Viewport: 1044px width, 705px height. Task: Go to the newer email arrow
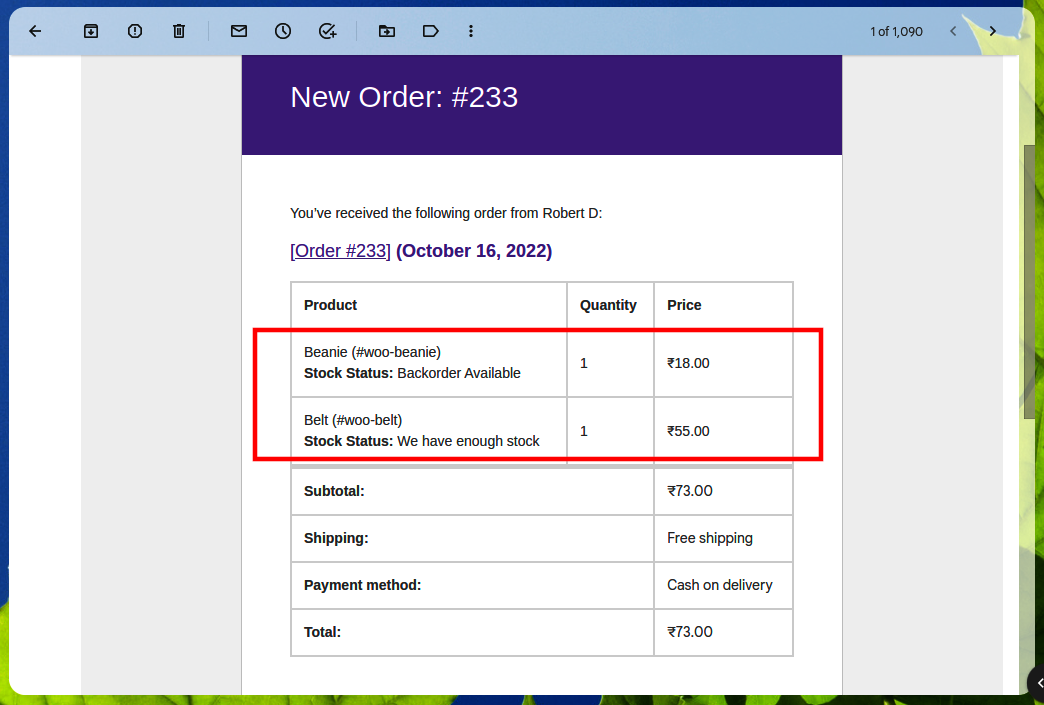pos(953,31)
